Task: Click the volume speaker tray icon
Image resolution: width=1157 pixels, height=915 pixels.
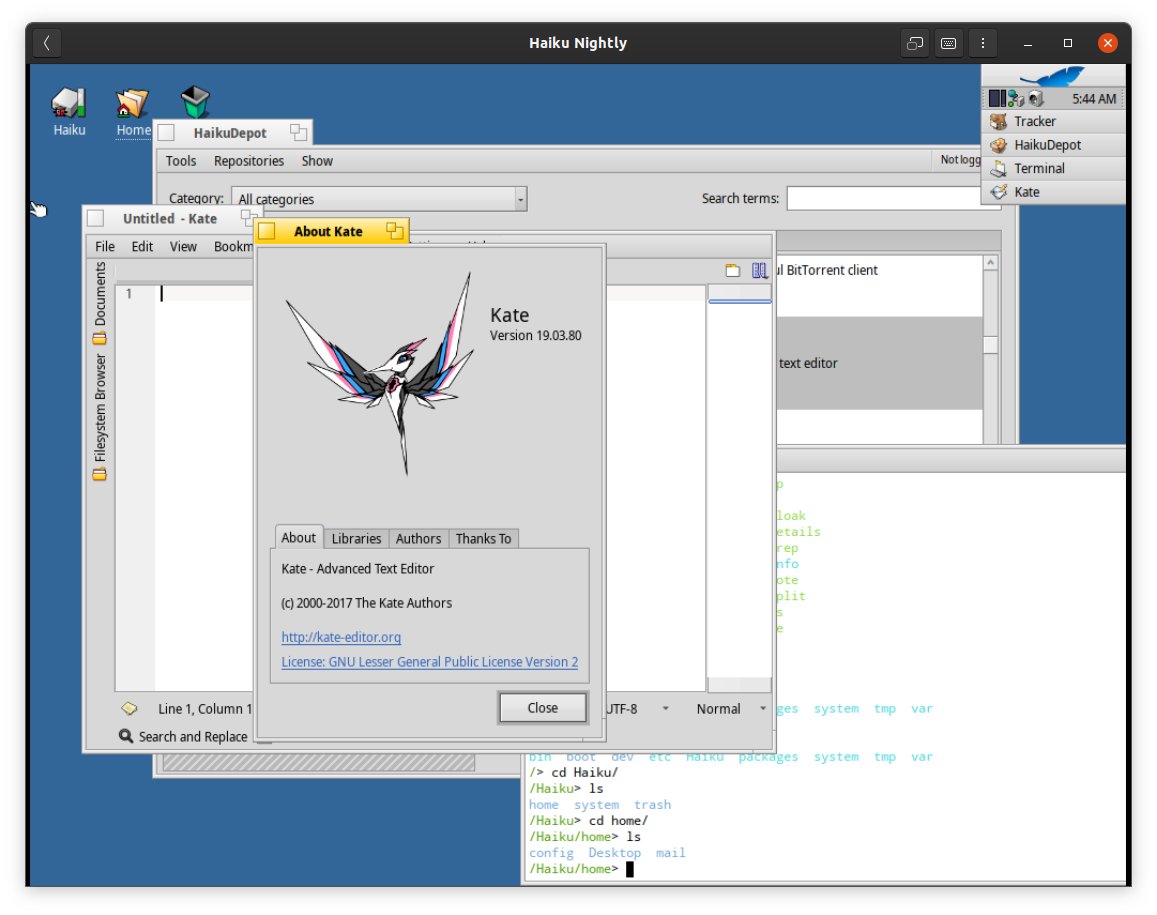Action: point(1035,98)
